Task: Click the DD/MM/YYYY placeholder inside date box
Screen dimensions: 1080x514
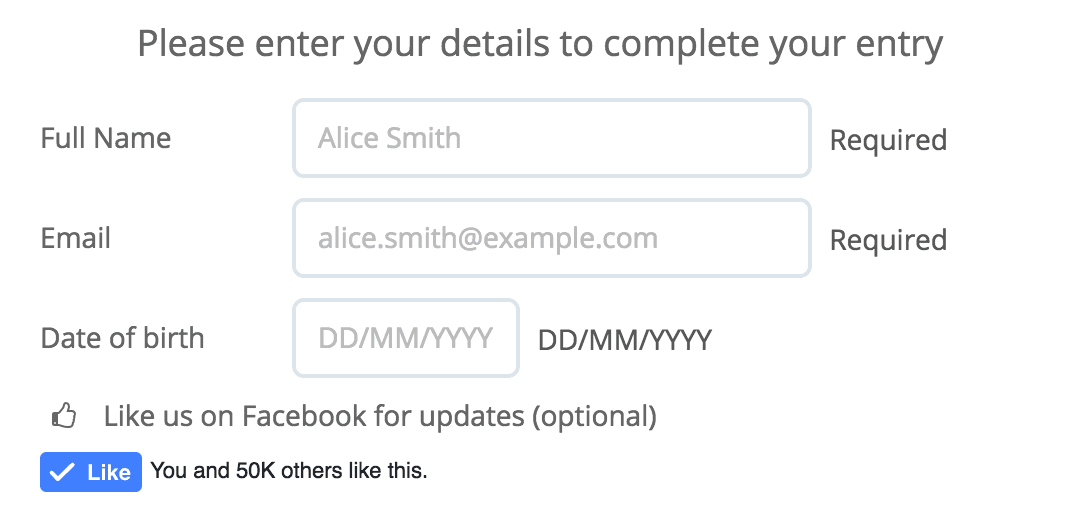Action: coord(405,338)
